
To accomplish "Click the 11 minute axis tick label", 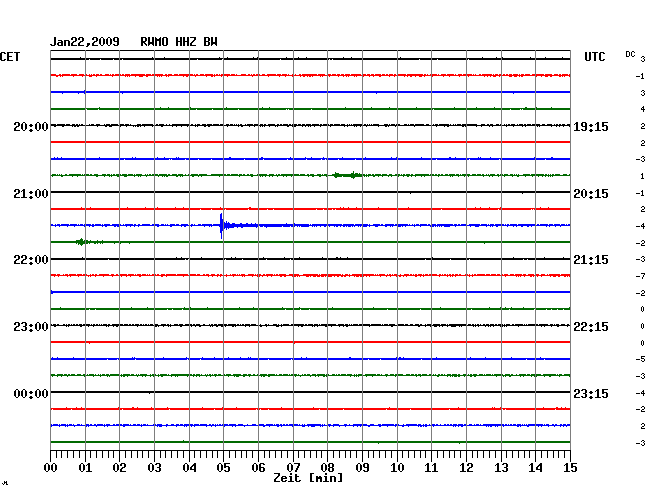I will click(x=431, y=467).
